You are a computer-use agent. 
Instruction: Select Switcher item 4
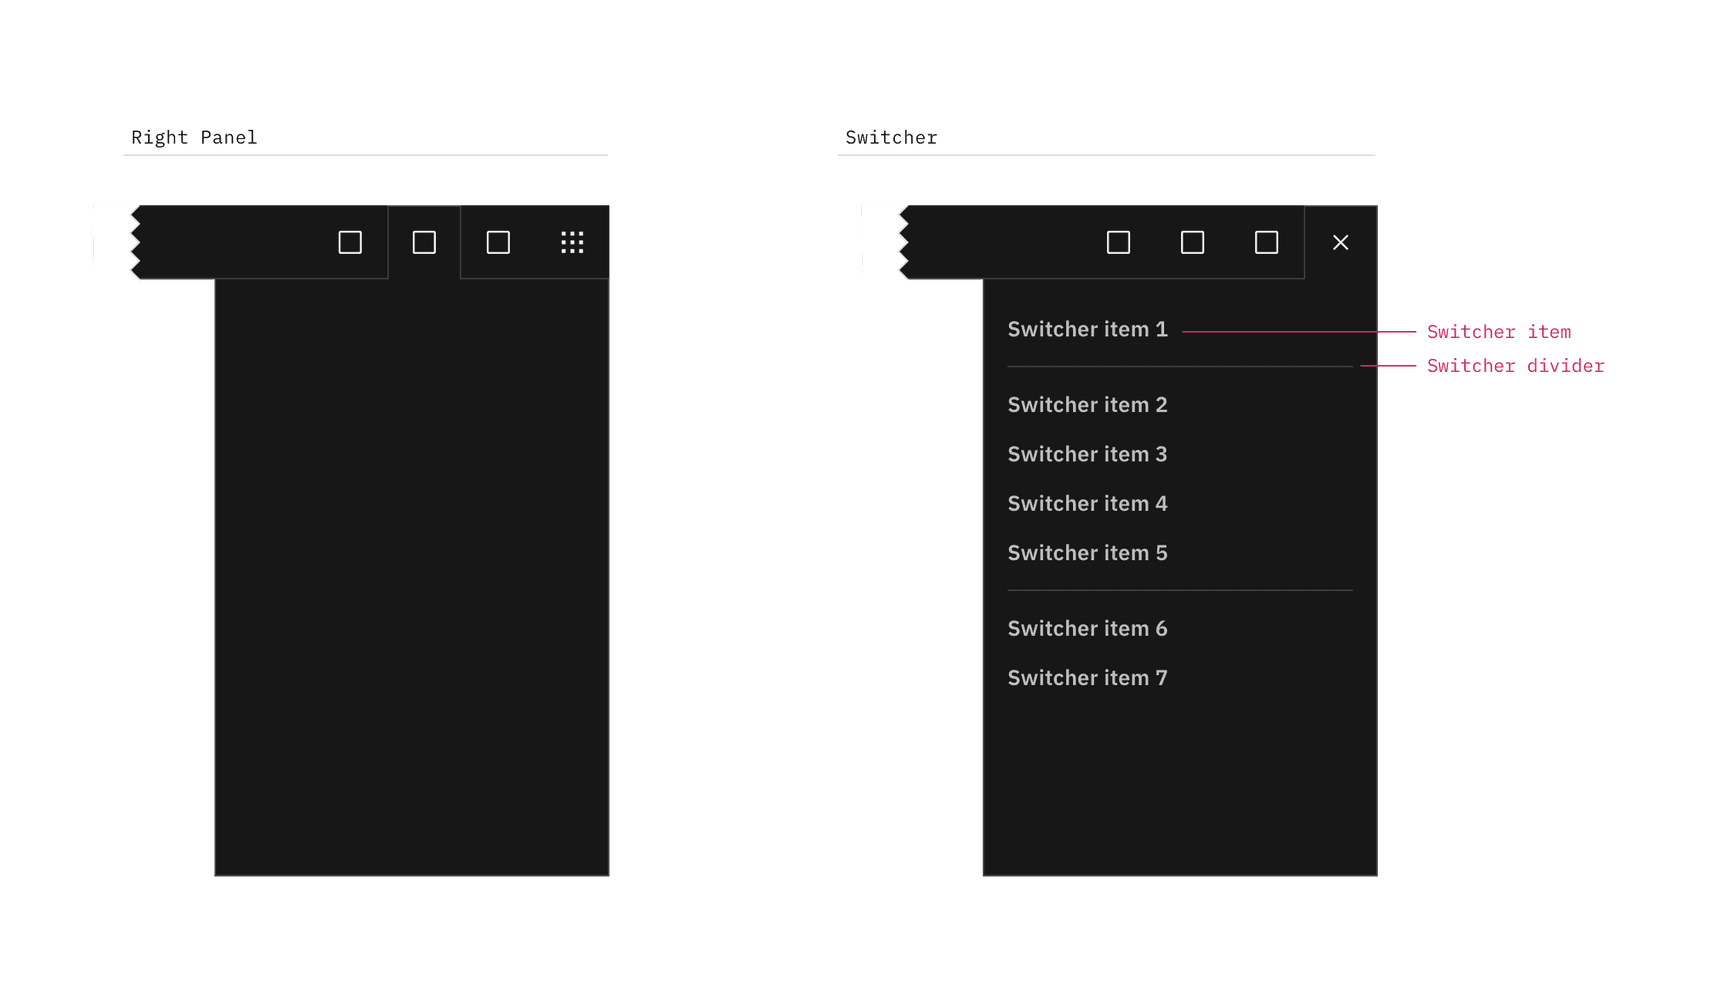click(x=1087, y=503)
